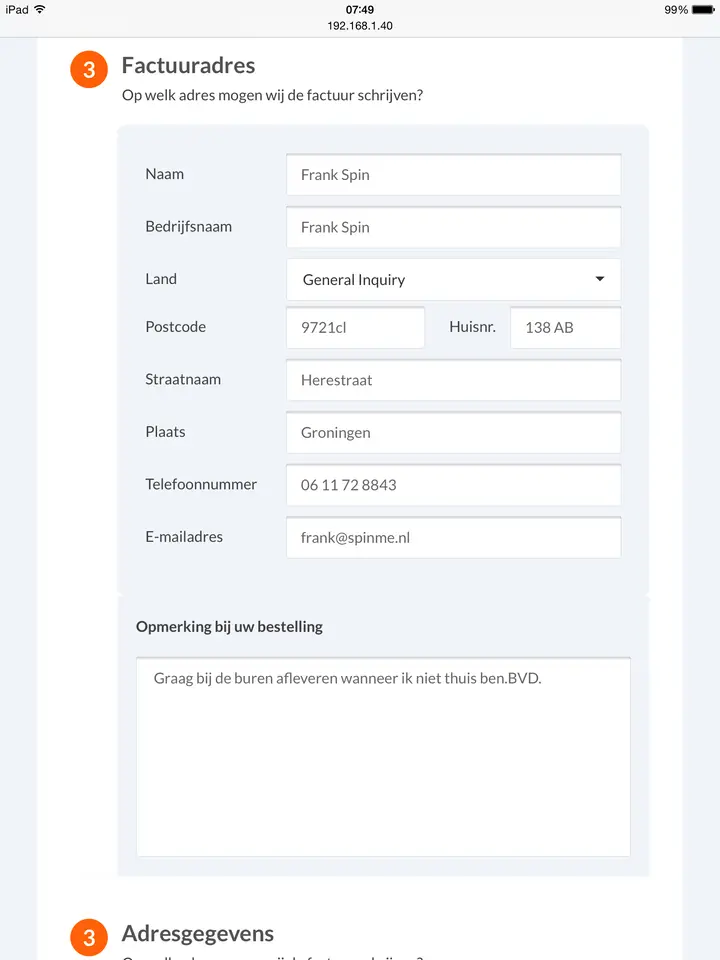Click the Straatnaam label
This screenshot has height=960, width=720.
(183, 380)
